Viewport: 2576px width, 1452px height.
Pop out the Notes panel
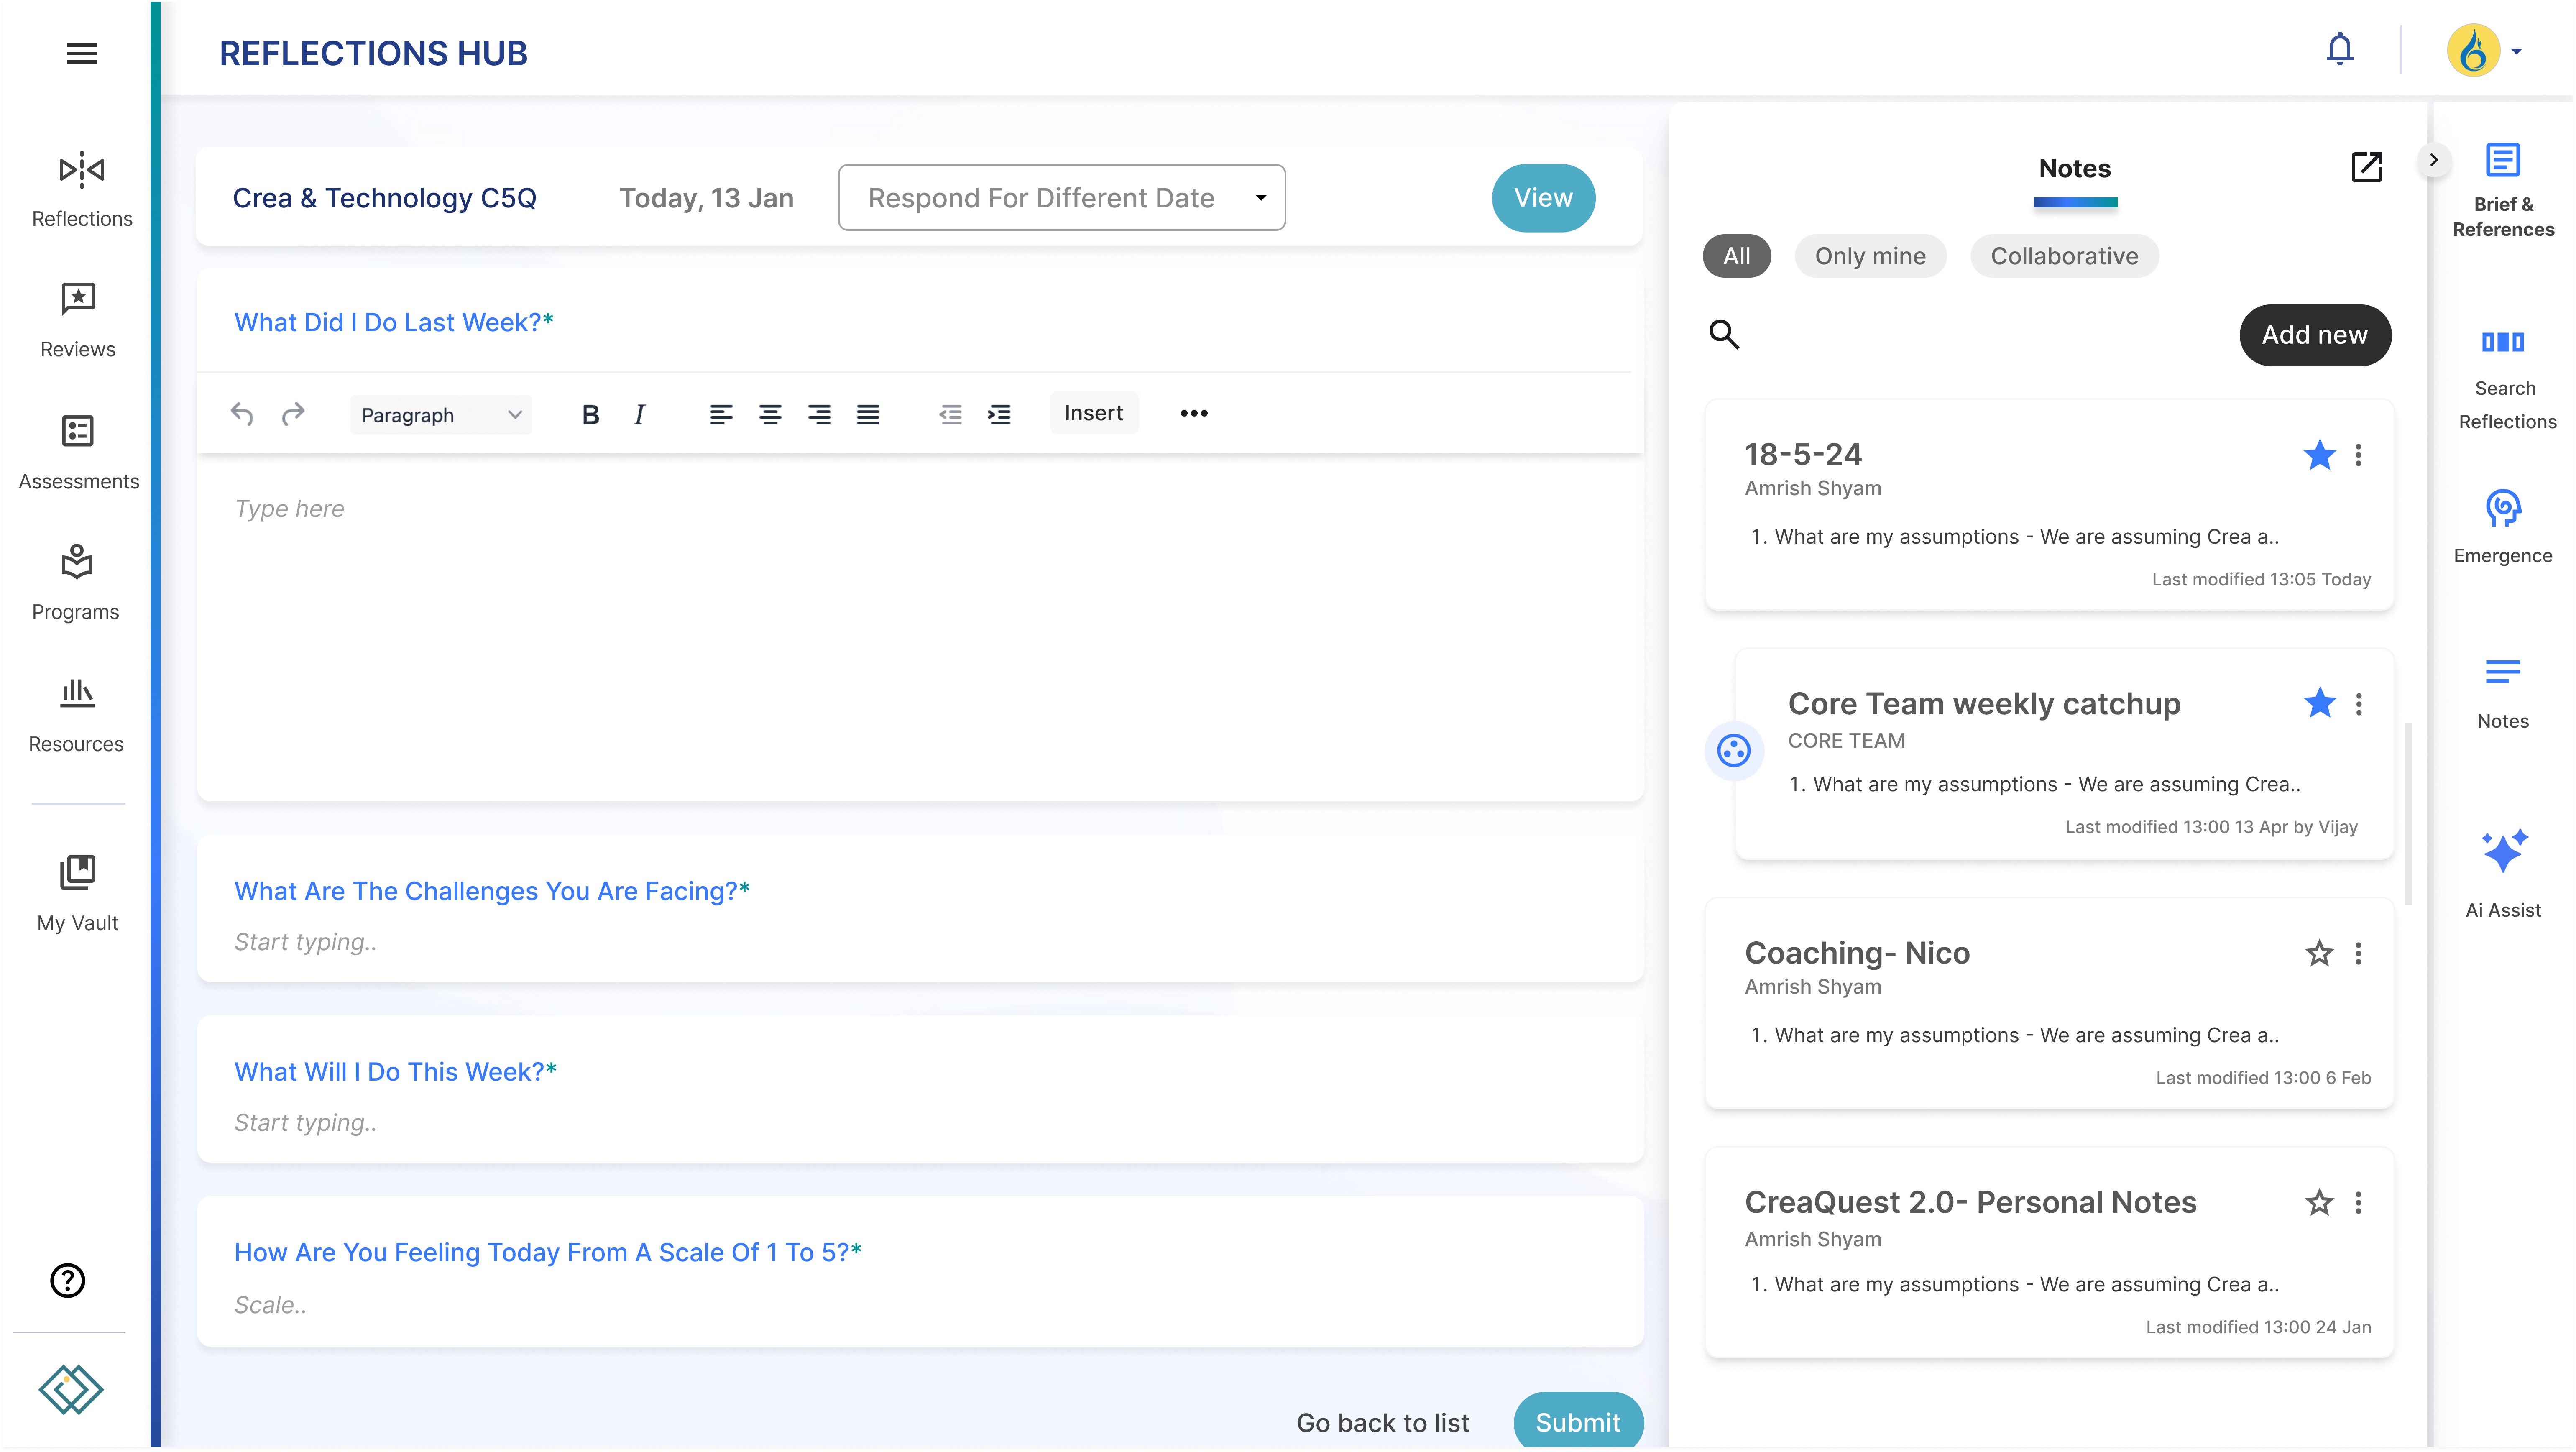pyautogui.click(x=2366, y=167)
